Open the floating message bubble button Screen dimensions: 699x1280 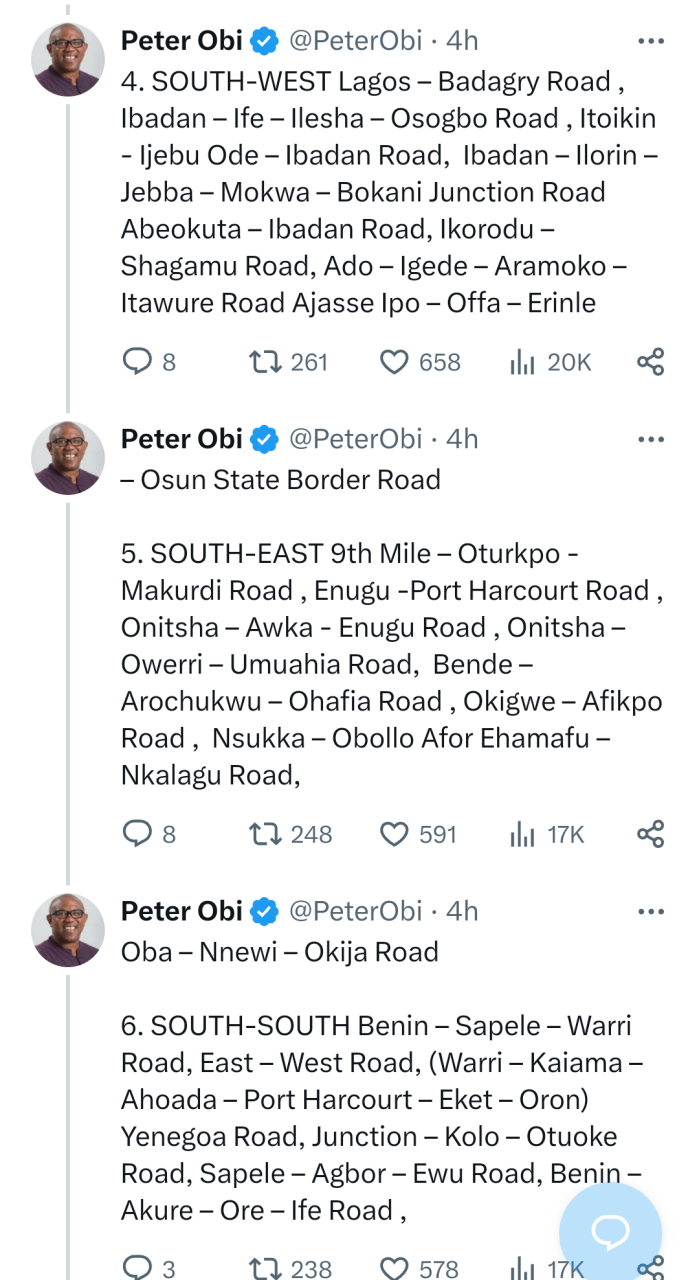pos(610,1231)
